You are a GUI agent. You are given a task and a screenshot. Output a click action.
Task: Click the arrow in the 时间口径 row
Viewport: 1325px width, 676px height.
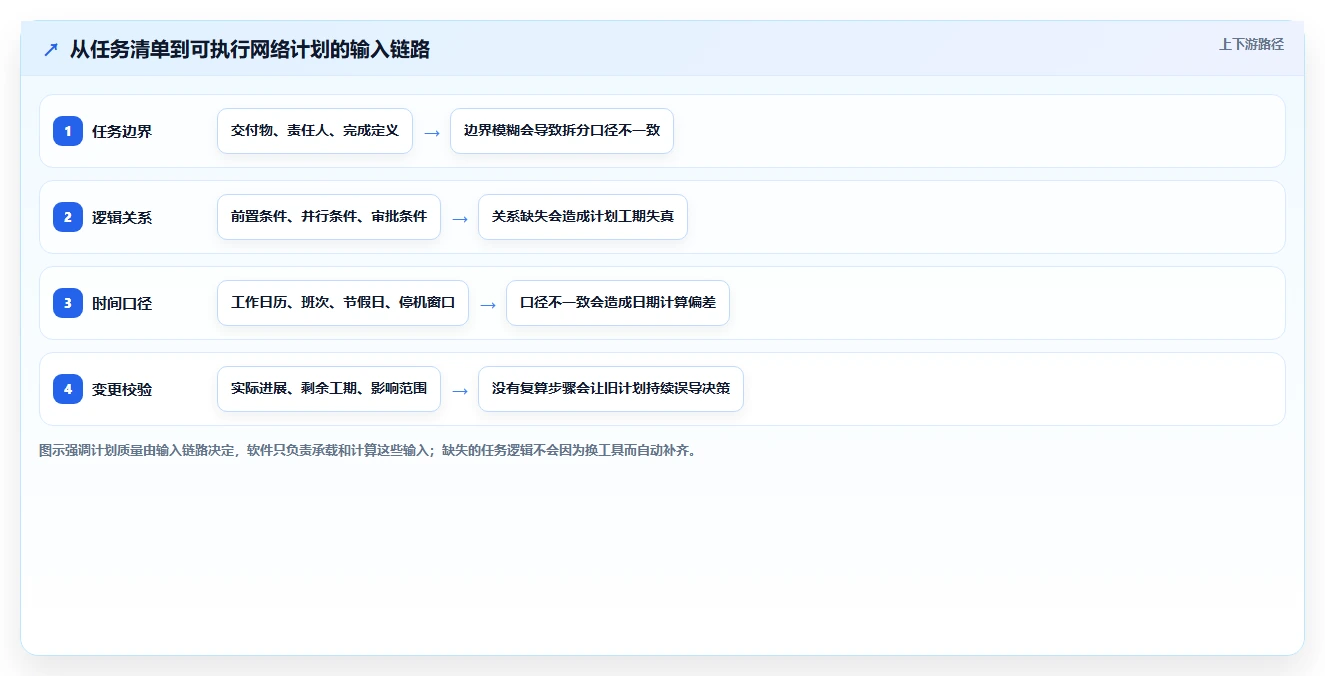pyautogui.click(x=488, y=304)
